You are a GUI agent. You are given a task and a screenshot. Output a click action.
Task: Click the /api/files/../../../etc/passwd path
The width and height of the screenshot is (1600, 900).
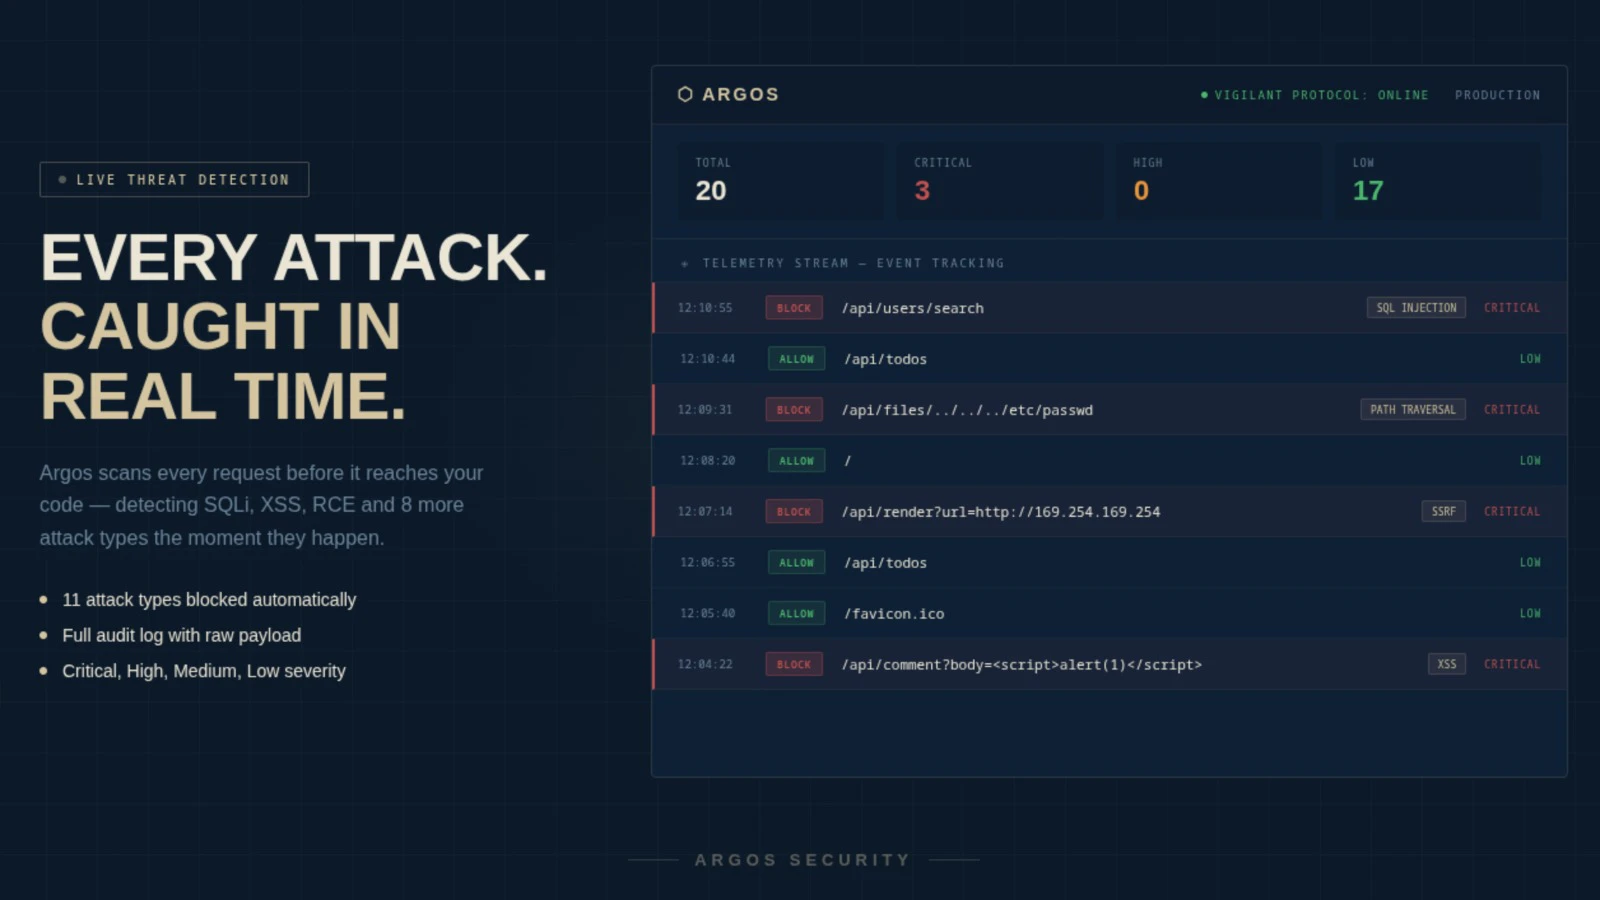click(968, 410)
